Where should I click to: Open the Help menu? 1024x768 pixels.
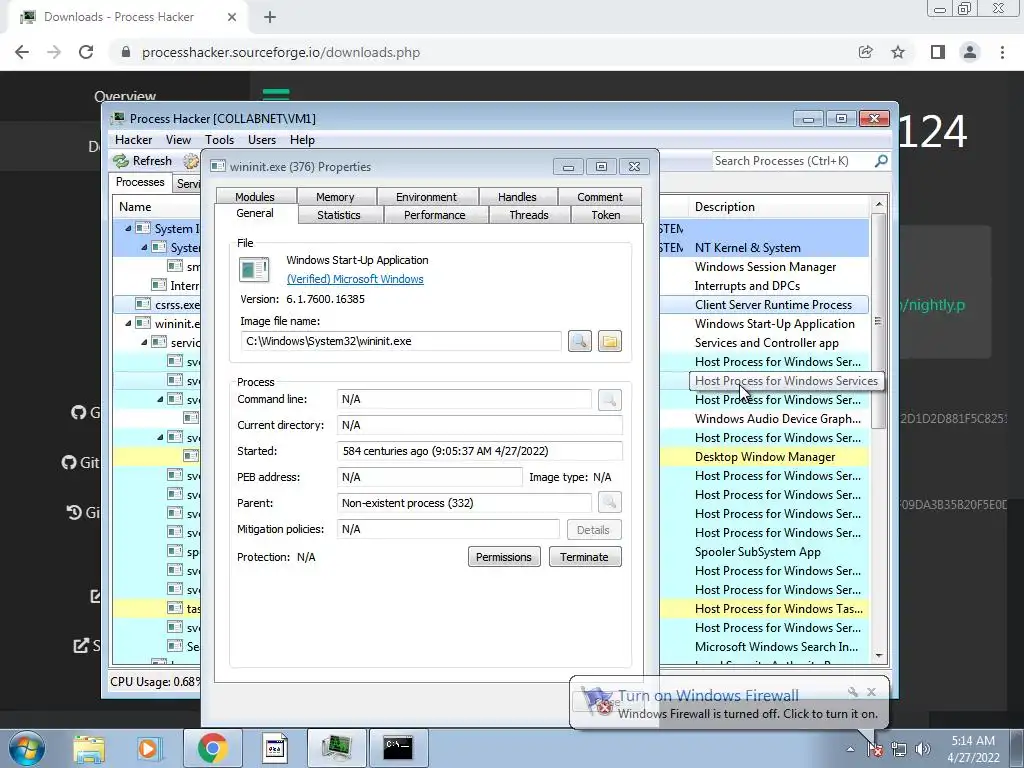[x=302, y=140]
